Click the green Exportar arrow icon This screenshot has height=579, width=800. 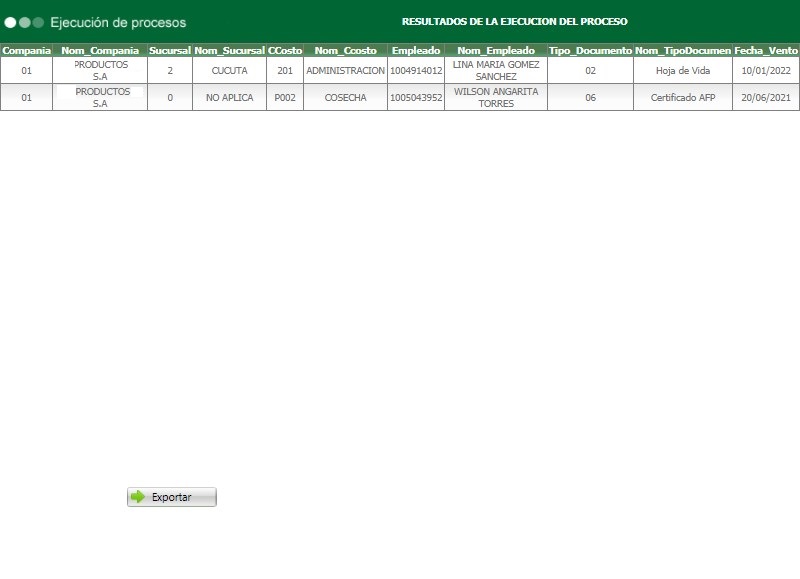coord(137,496)
